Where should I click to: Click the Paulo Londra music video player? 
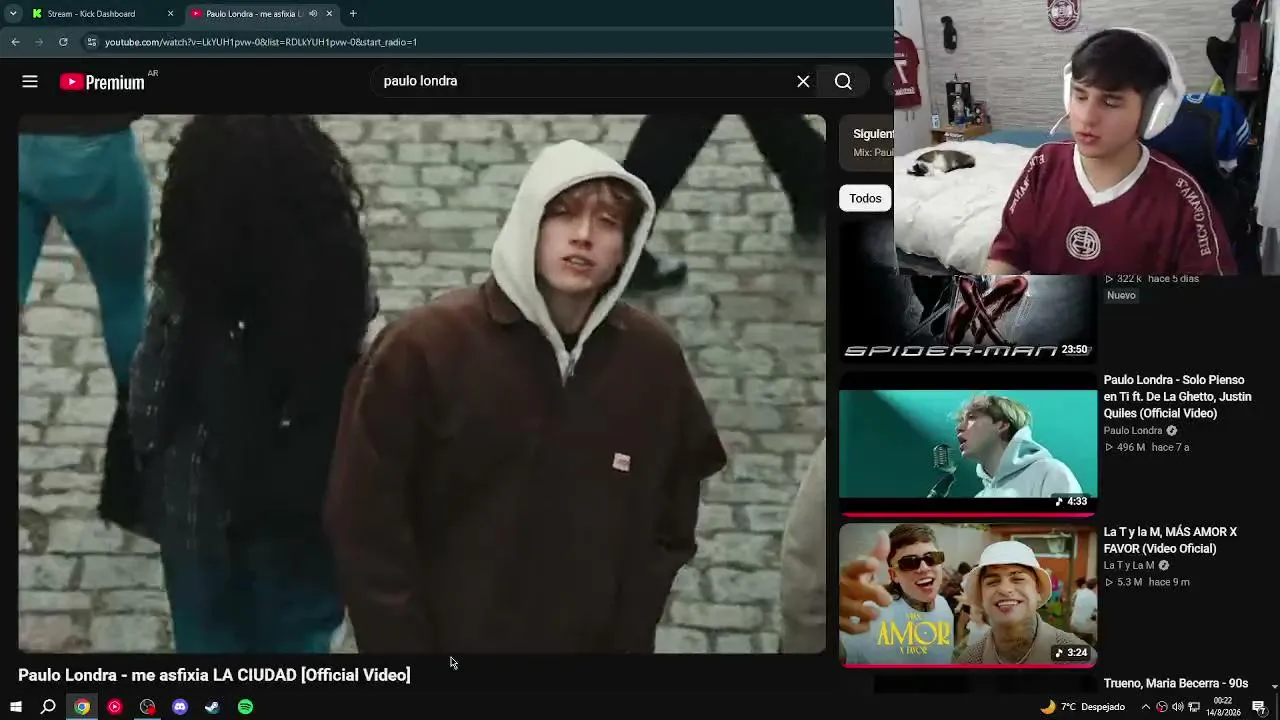(x=422, y=384)
